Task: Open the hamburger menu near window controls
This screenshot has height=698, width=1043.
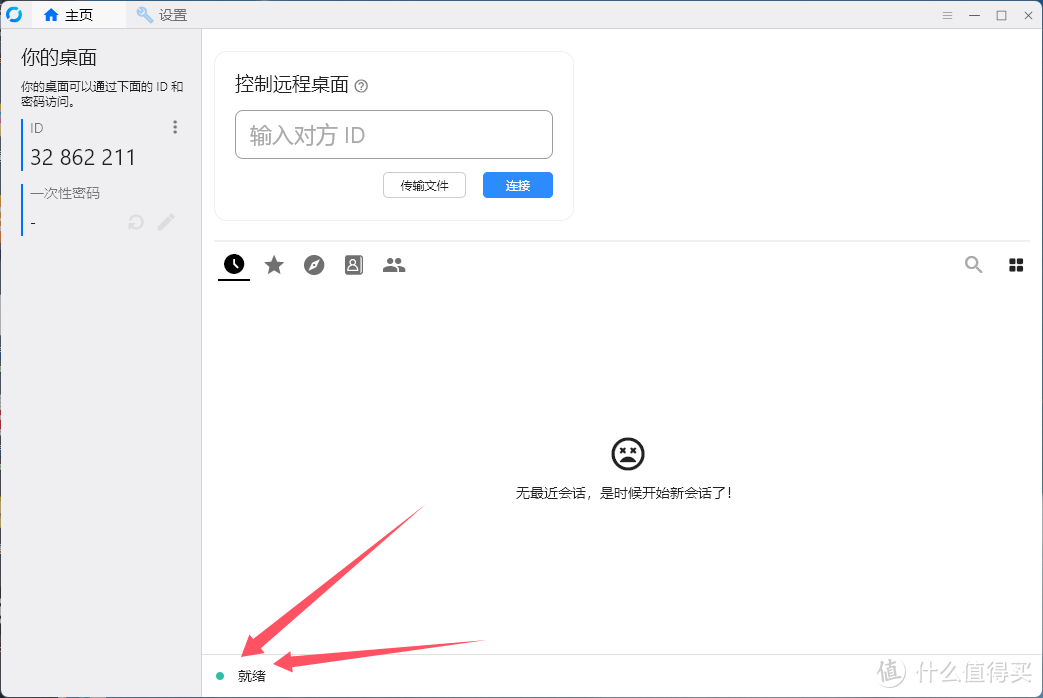Action: [x=946, y=14]
